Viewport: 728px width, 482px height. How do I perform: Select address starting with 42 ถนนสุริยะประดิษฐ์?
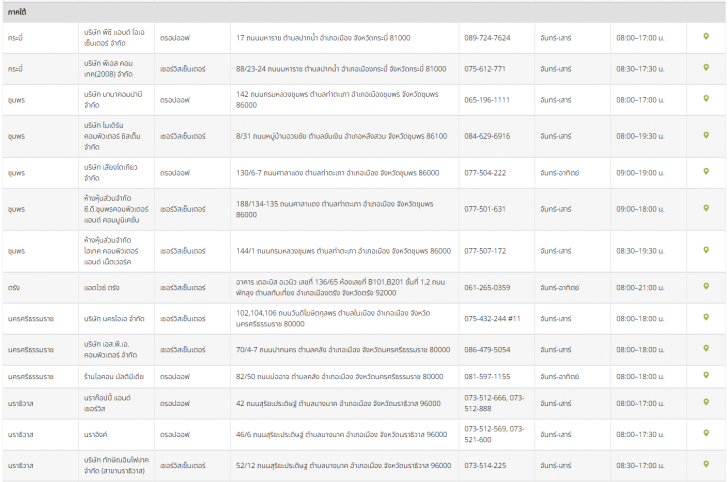click(x=338, y=404)
